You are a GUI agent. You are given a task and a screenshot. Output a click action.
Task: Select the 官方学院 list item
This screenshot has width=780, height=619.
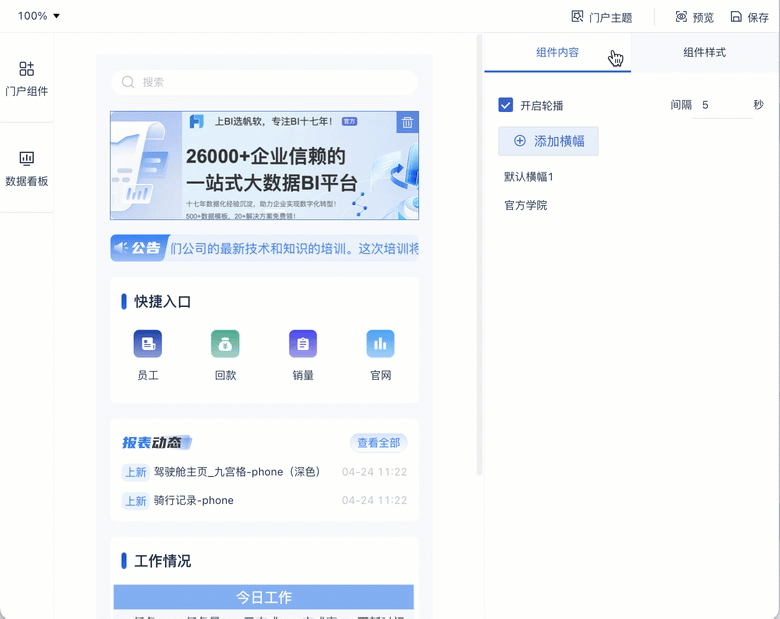click(526, 206)
